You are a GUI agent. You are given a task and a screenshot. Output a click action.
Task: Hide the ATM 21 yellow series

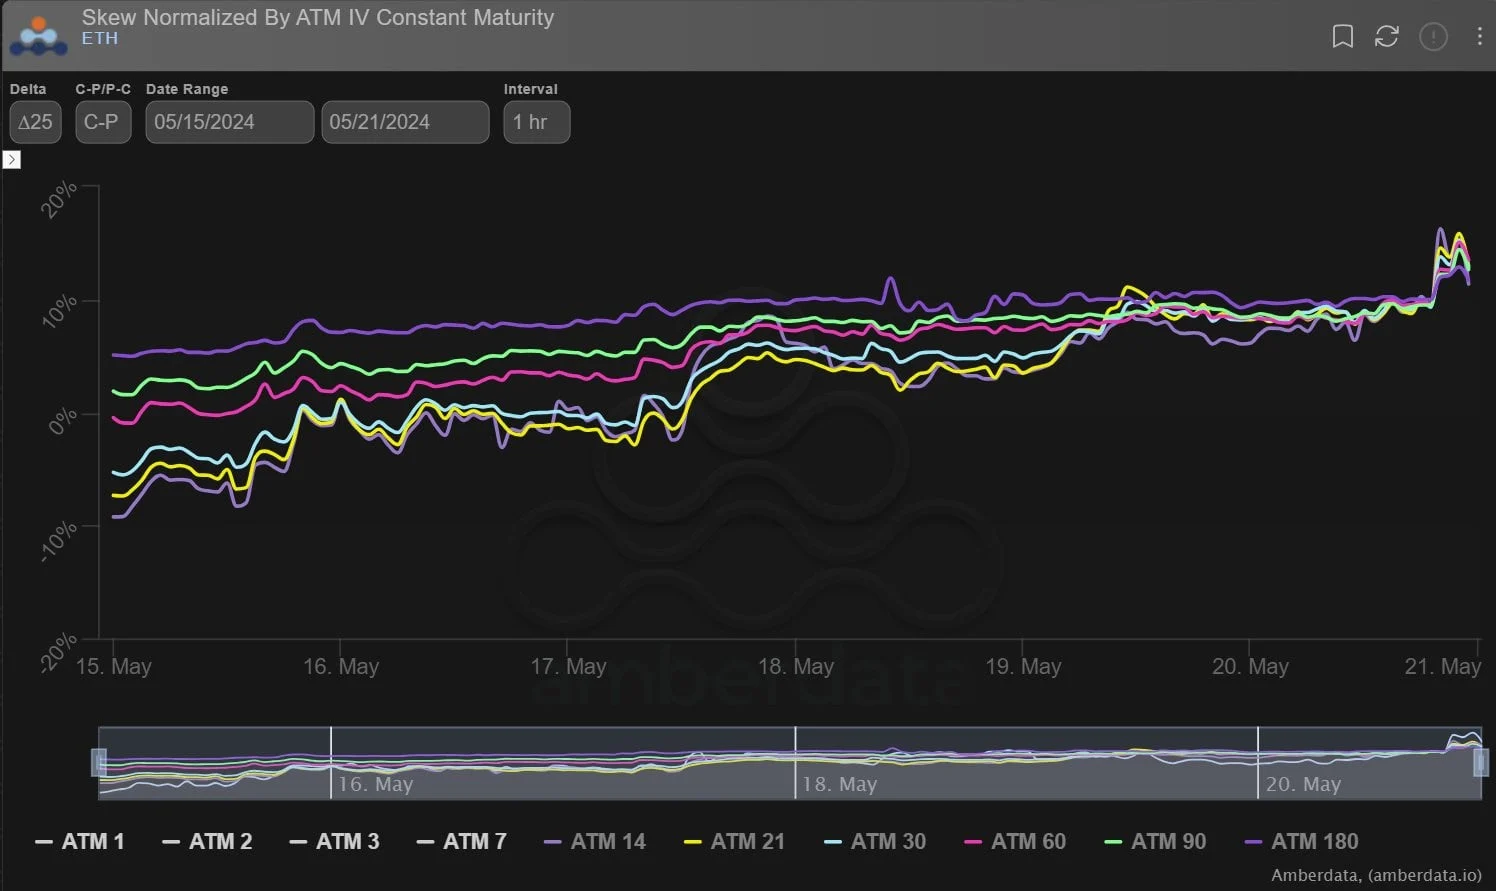735,842
